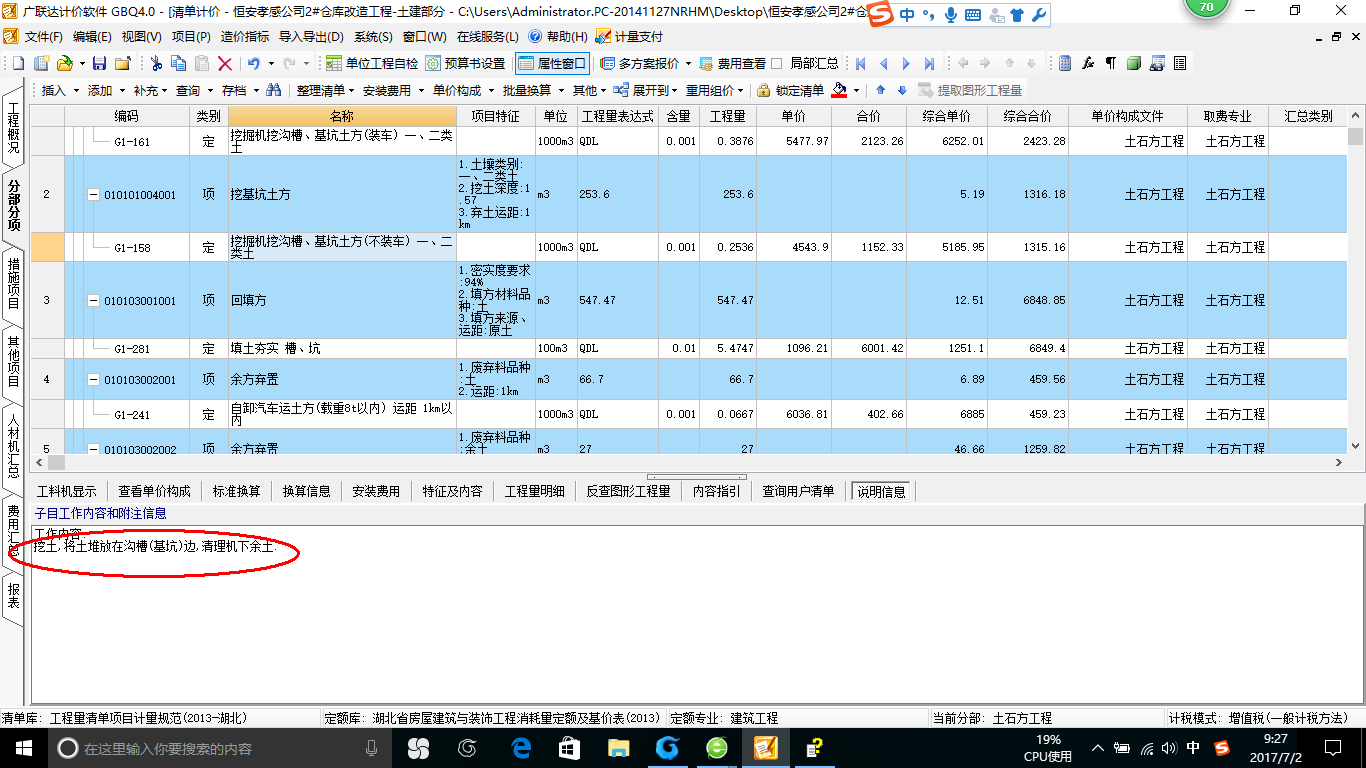Collapse the 010103001001 tree row
The width and height of the screenshot is (1366, 768).
coord(94,301)
